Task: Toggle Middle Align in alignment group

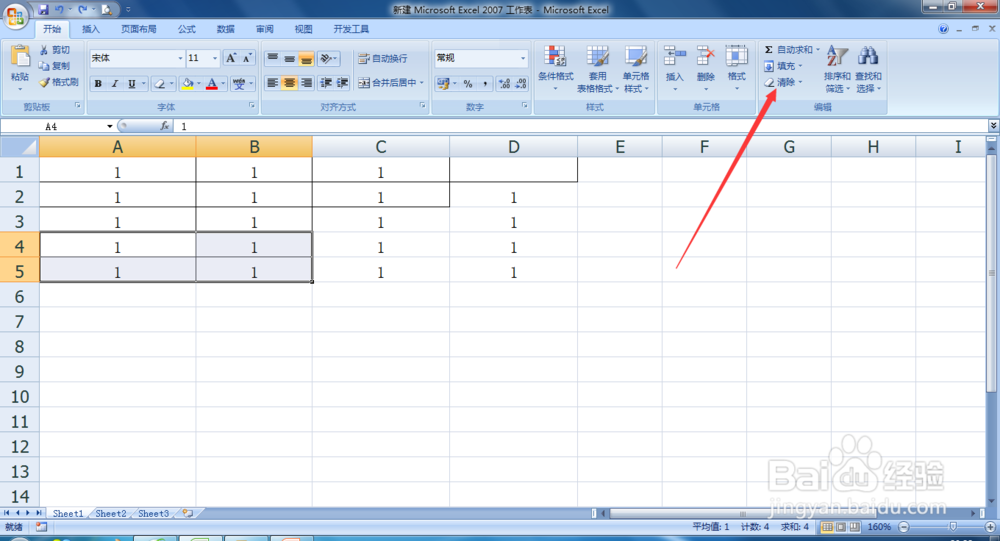Action: click(289, 59)
